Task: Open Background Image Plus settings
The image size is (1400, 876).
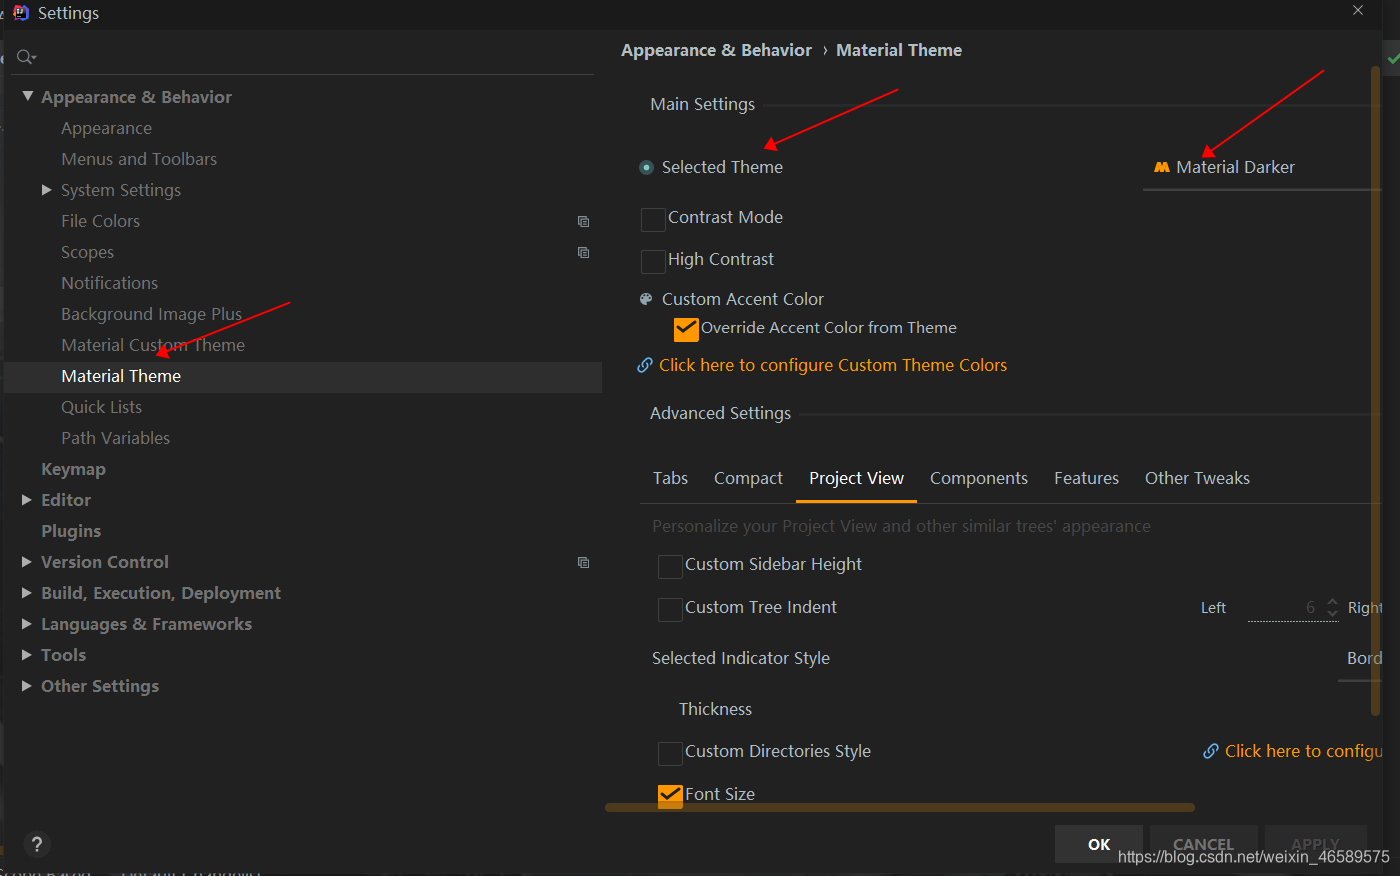Action: (151, 314)
